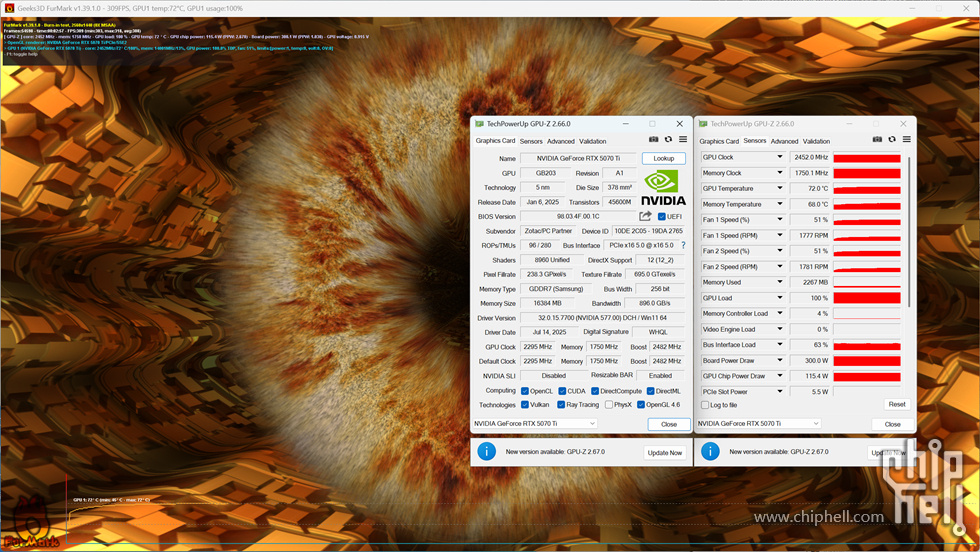Open the GPU Load sensor dropdown

pyautogui.click(x=779, y=298)
